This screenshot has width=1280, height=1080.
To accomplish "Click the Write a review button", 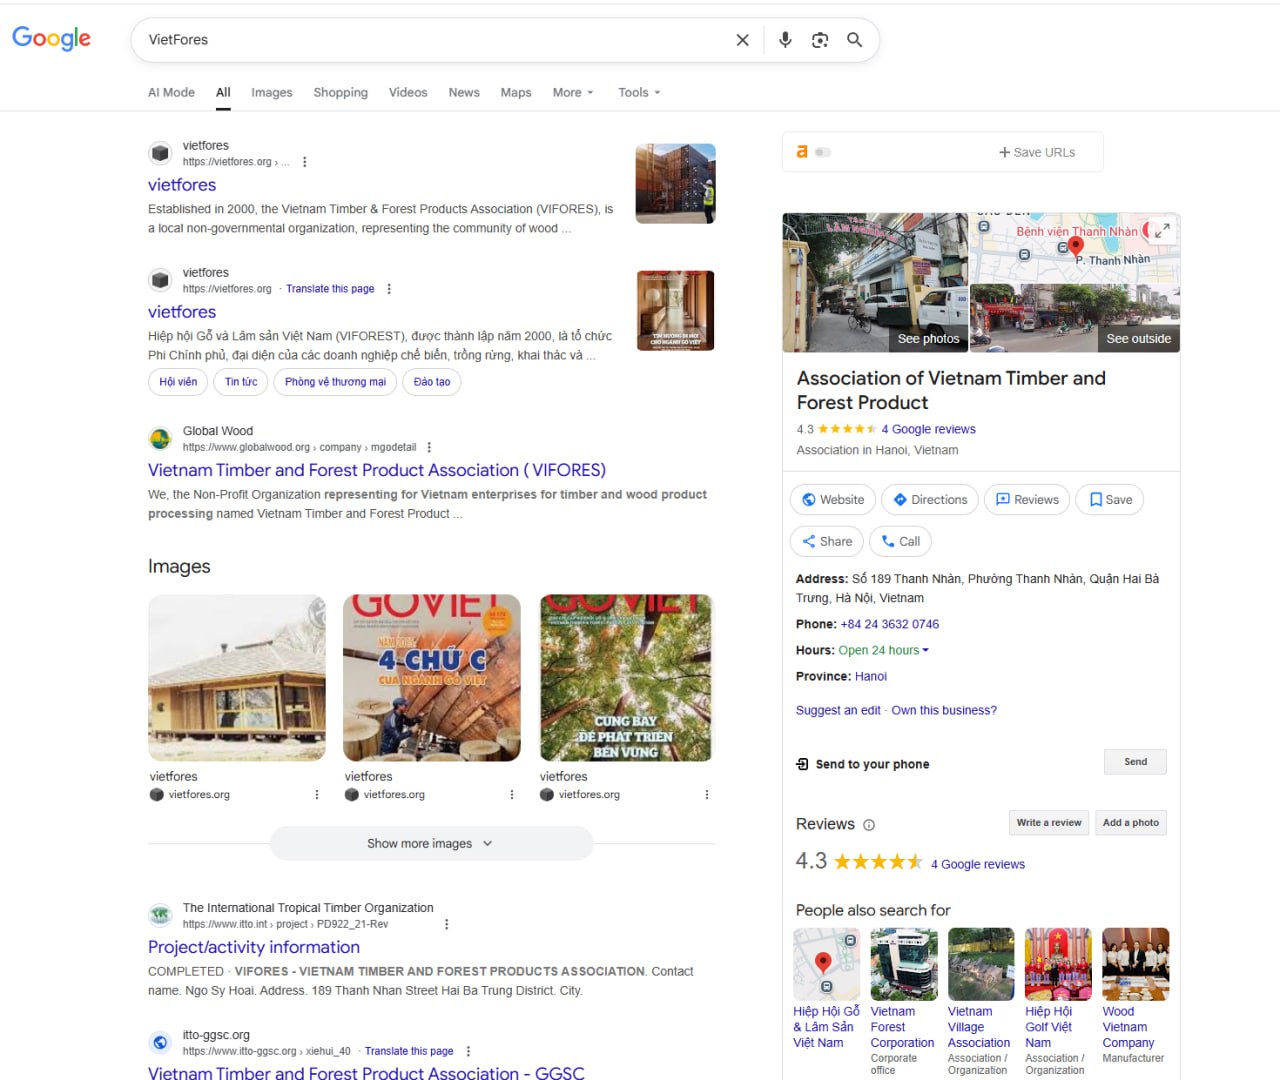I will (x=1048, y=823).
